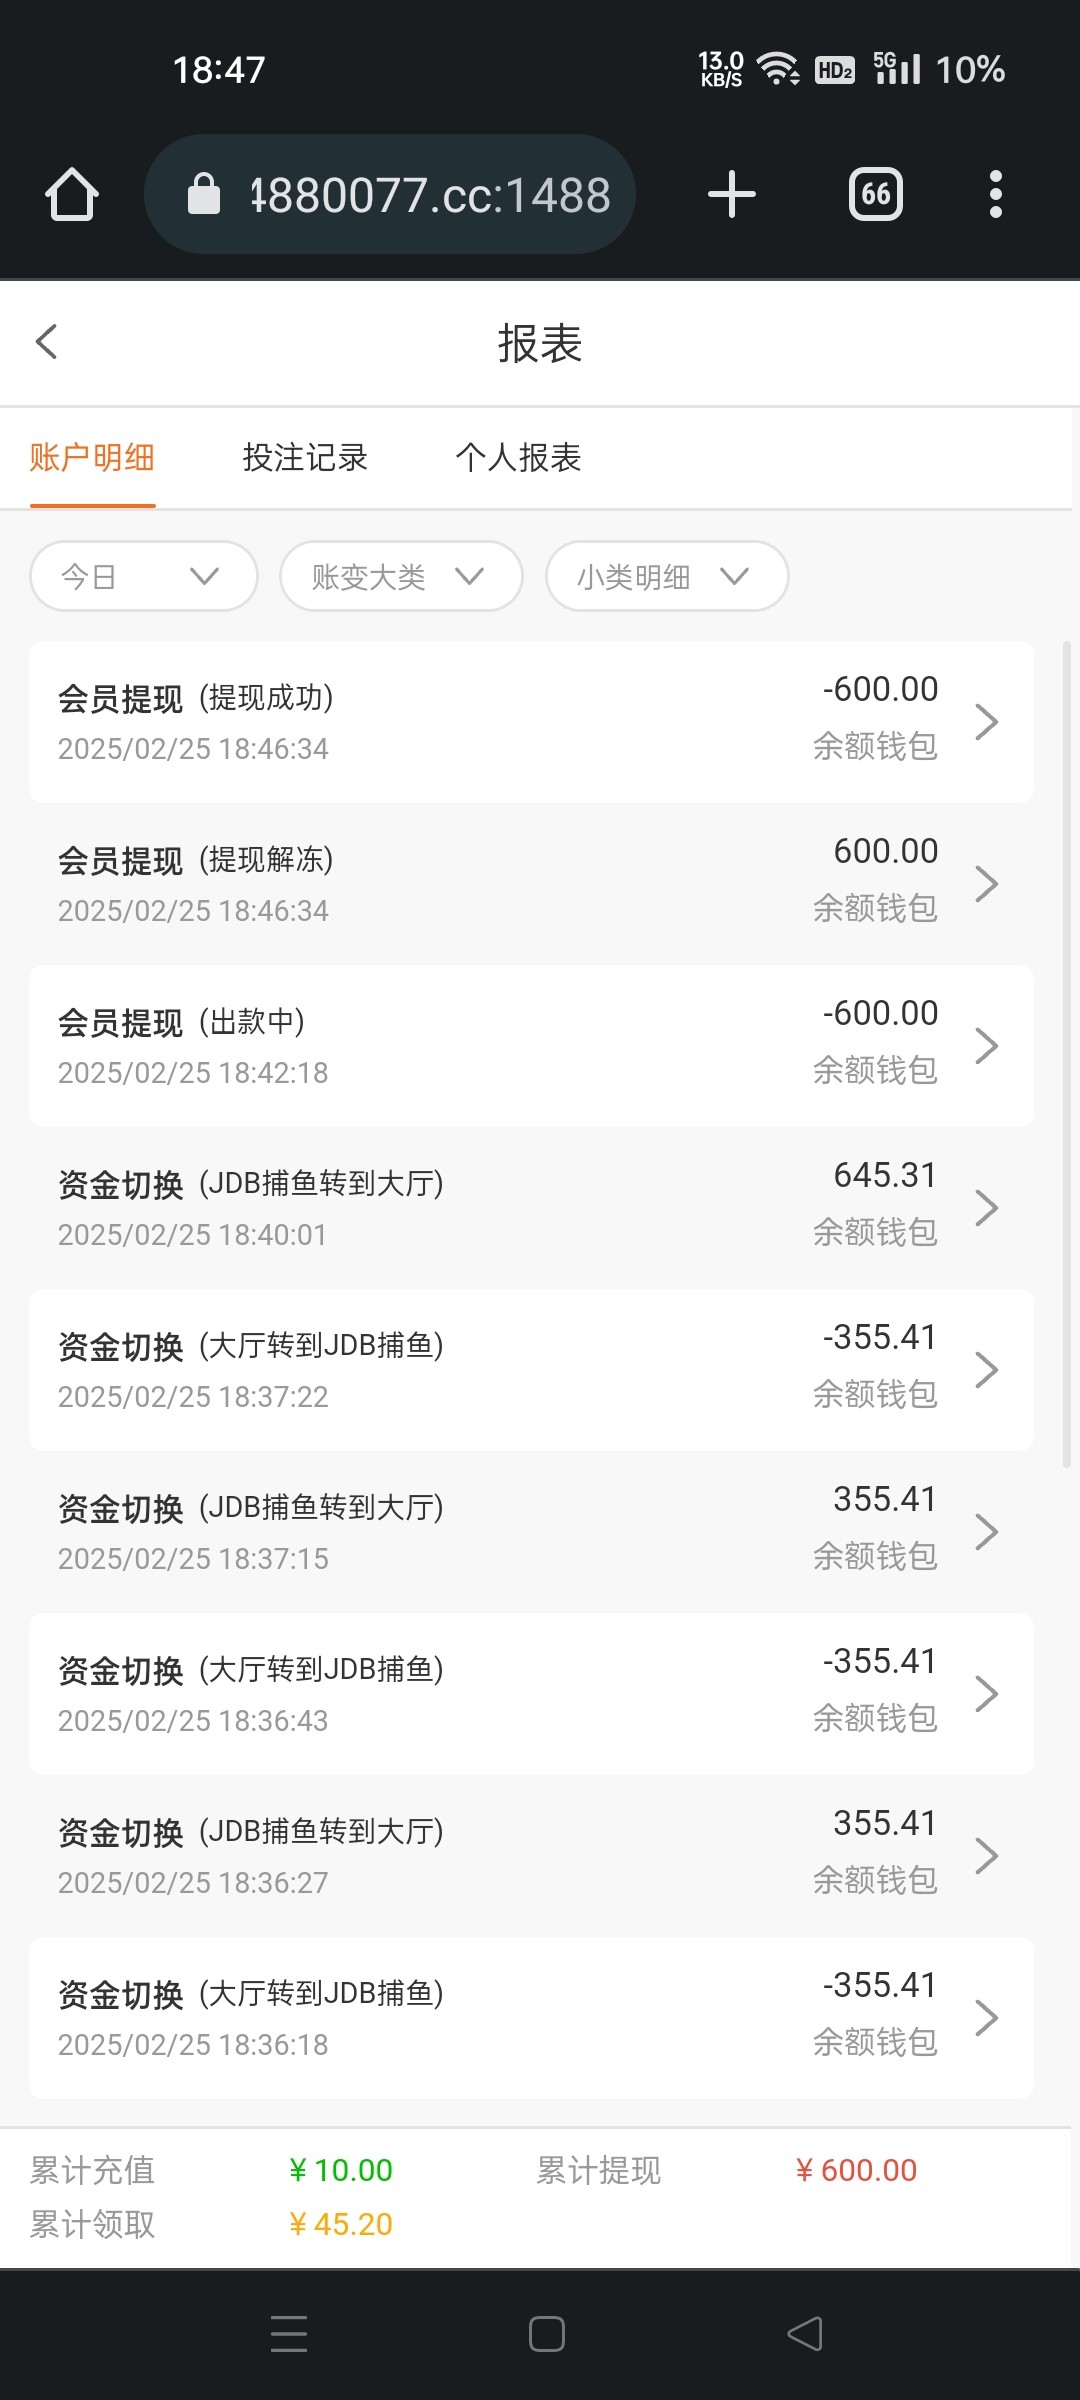1080x2400 pixels.
Task: Tap the Android recent apps navigation icon
Action: pyautogui.click(x=289, y=2334)
